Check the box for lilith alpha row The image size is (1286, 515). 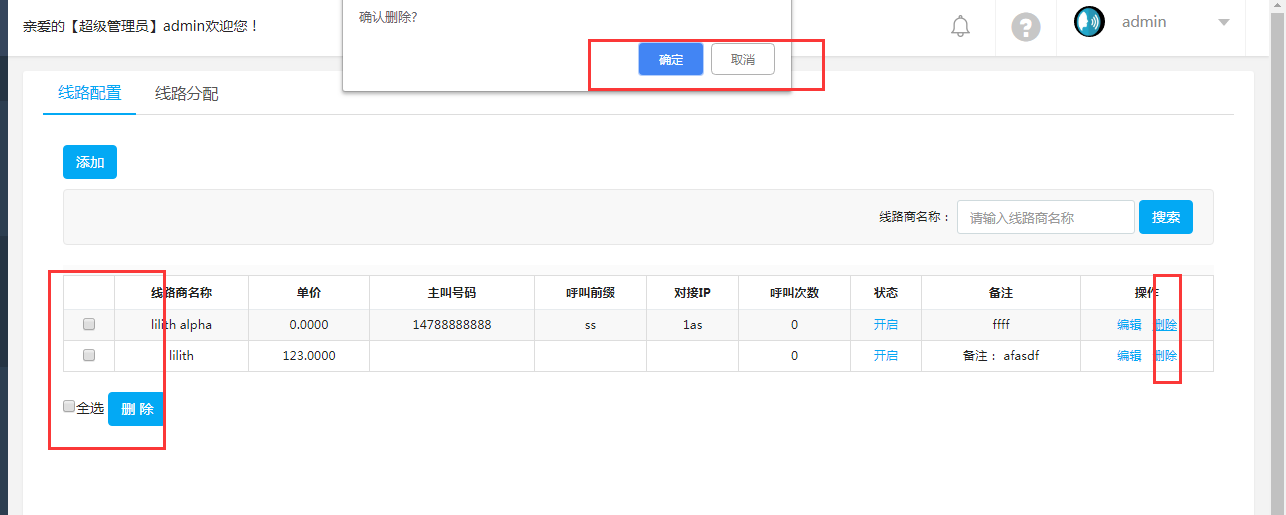[89, 325]
